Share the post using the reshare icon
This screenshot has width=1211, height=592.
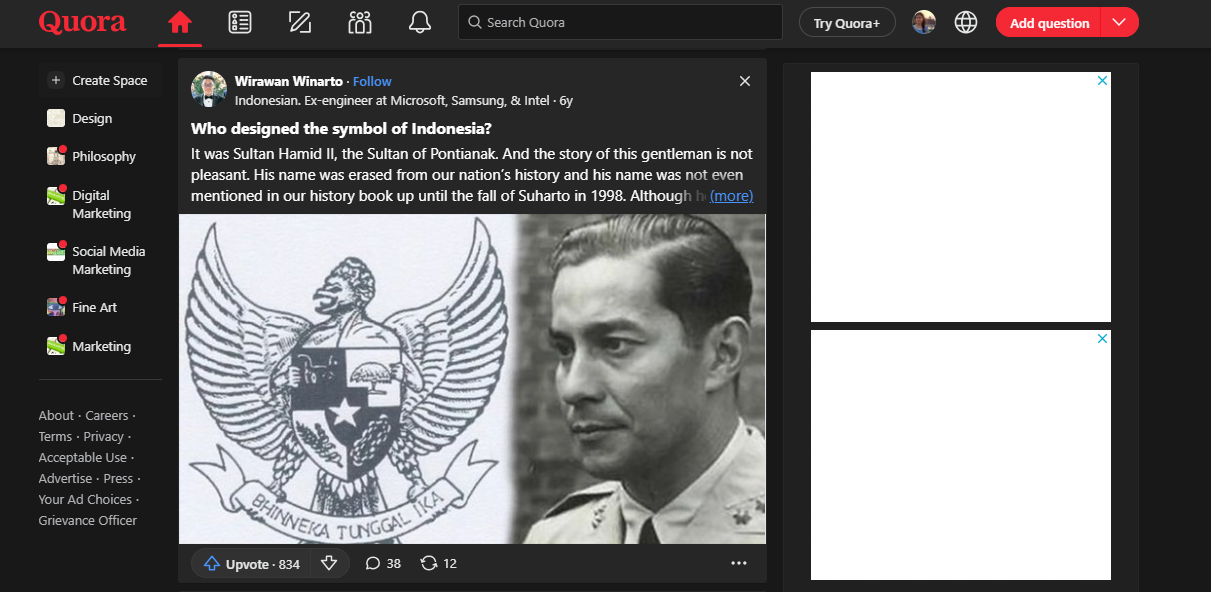click(438, 564)
